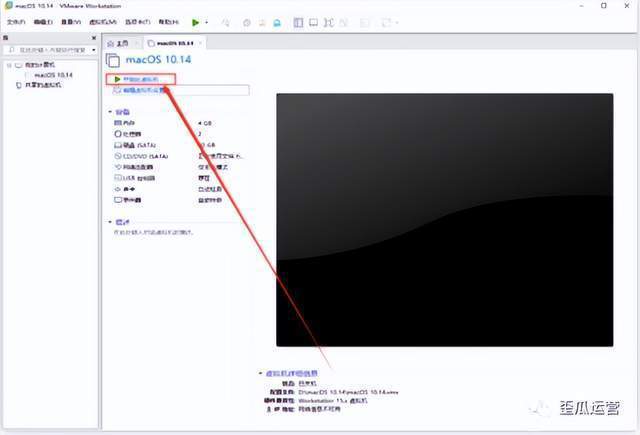Screen dimensions: 640x435
Task: Click the Processors (处理器) device row
Action: click(180, 134)
